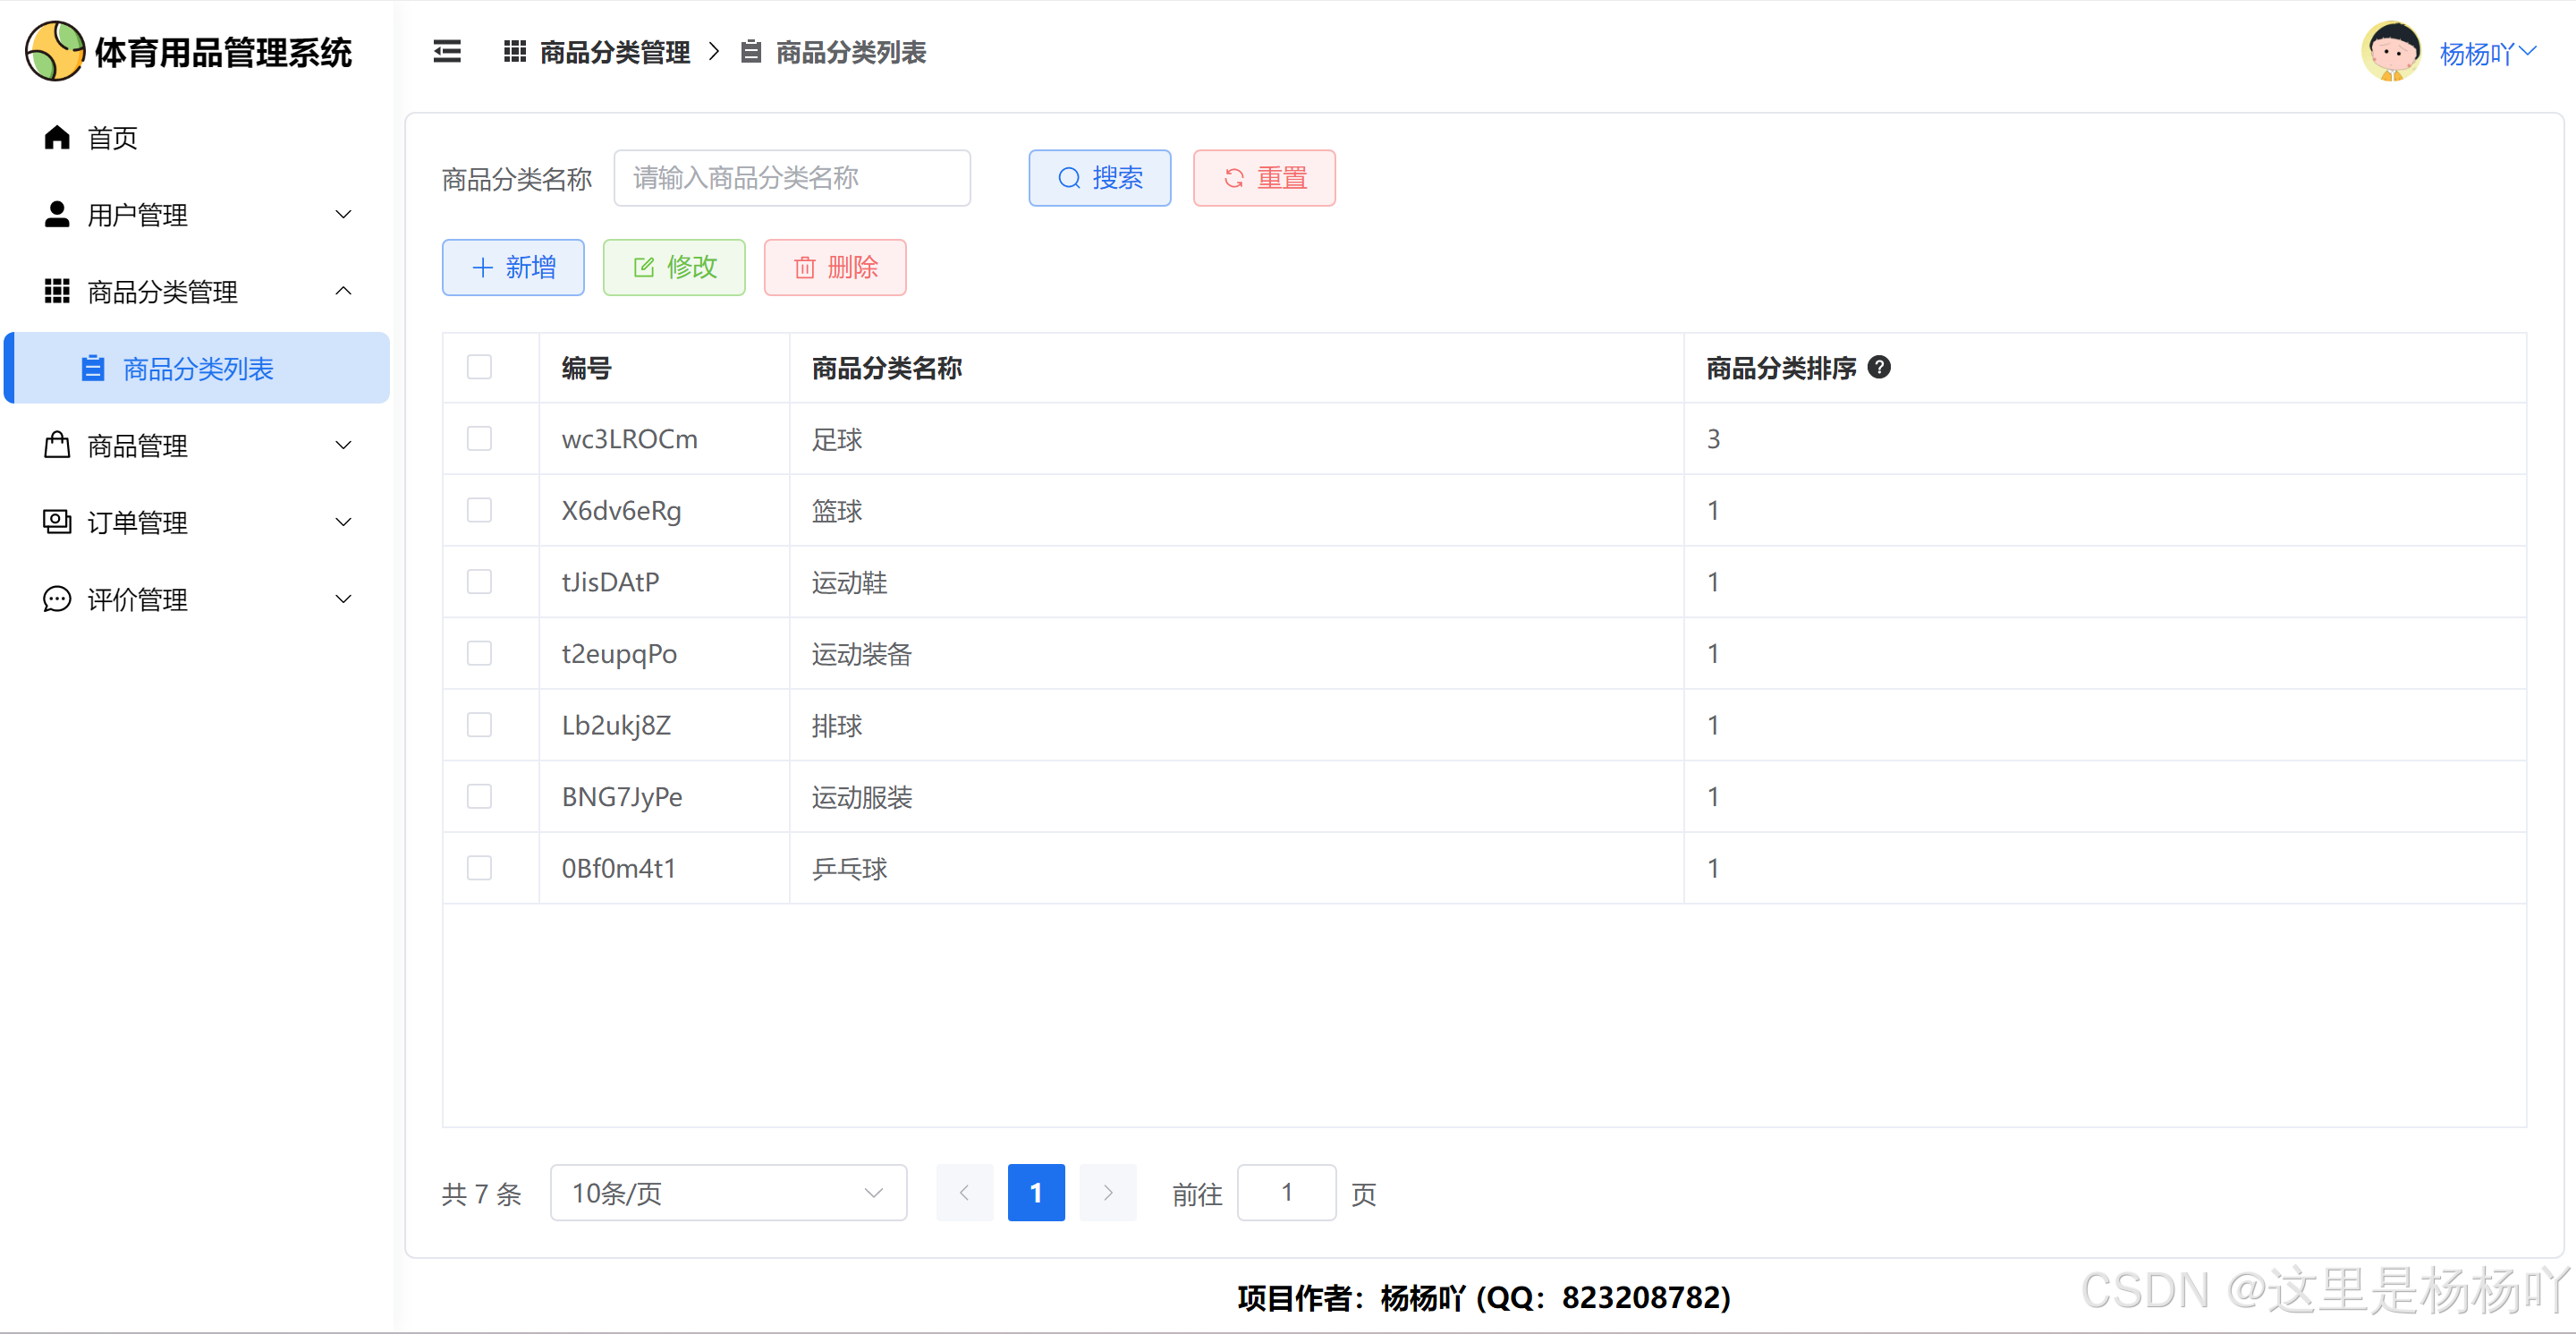Expand the 订单管理 menu chevron
This screenshot has height=1334, width=2576.
[x=343, y=522]
